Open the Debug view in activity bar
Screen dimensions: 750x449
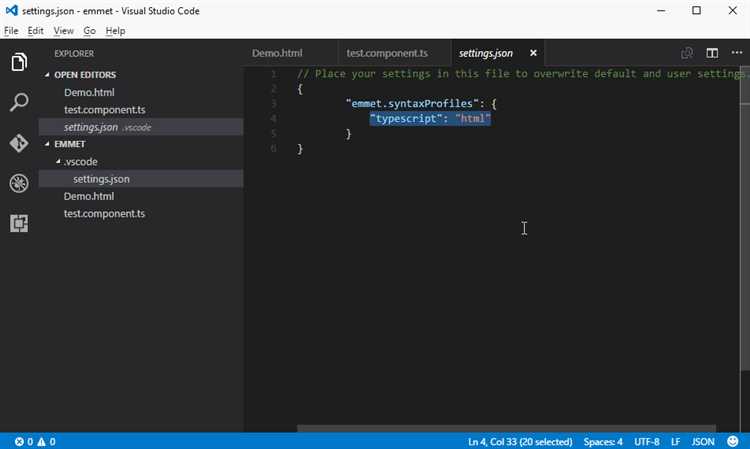click(x=19, y=183)
